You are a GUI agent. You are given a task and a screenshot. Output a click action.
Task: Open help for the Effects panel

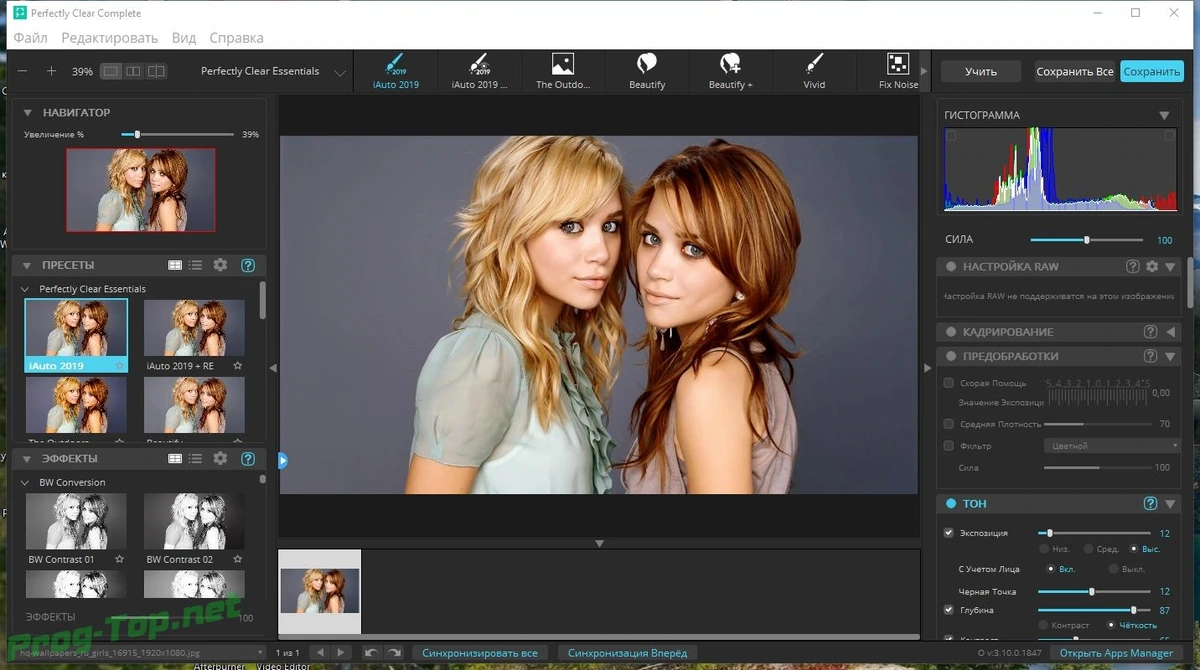click(248, 458)
